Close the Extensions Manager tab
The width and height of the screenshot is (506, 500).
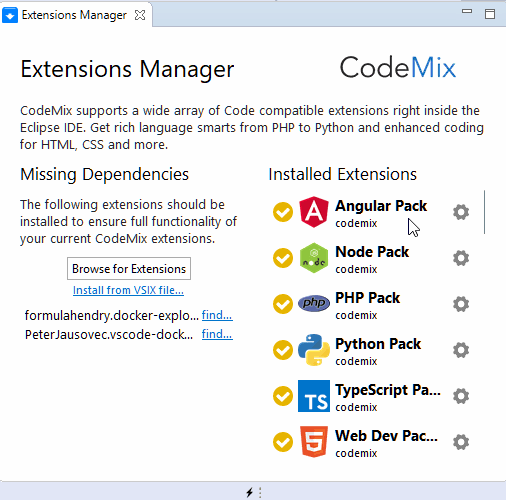[140, 15]
